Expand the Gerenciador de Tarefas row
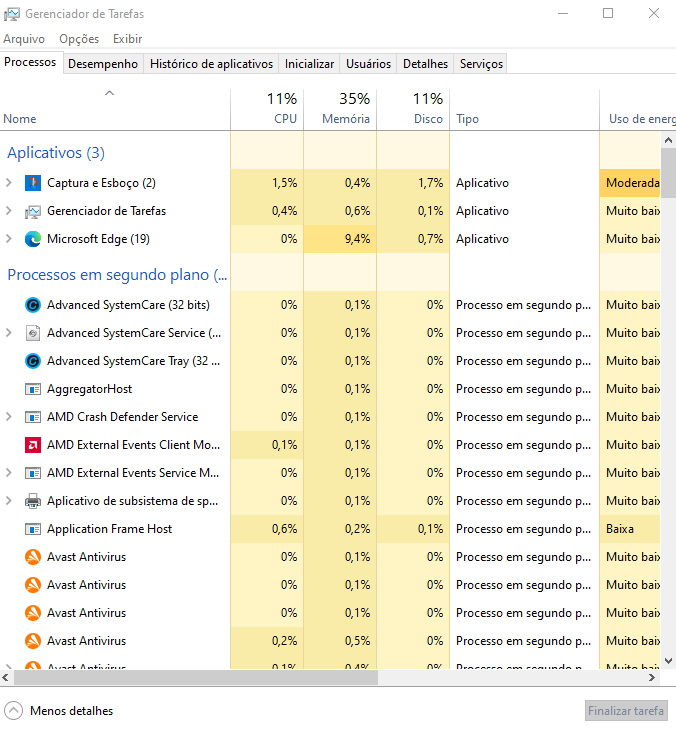This screenshot has width=676, height=729. [9, 211]
